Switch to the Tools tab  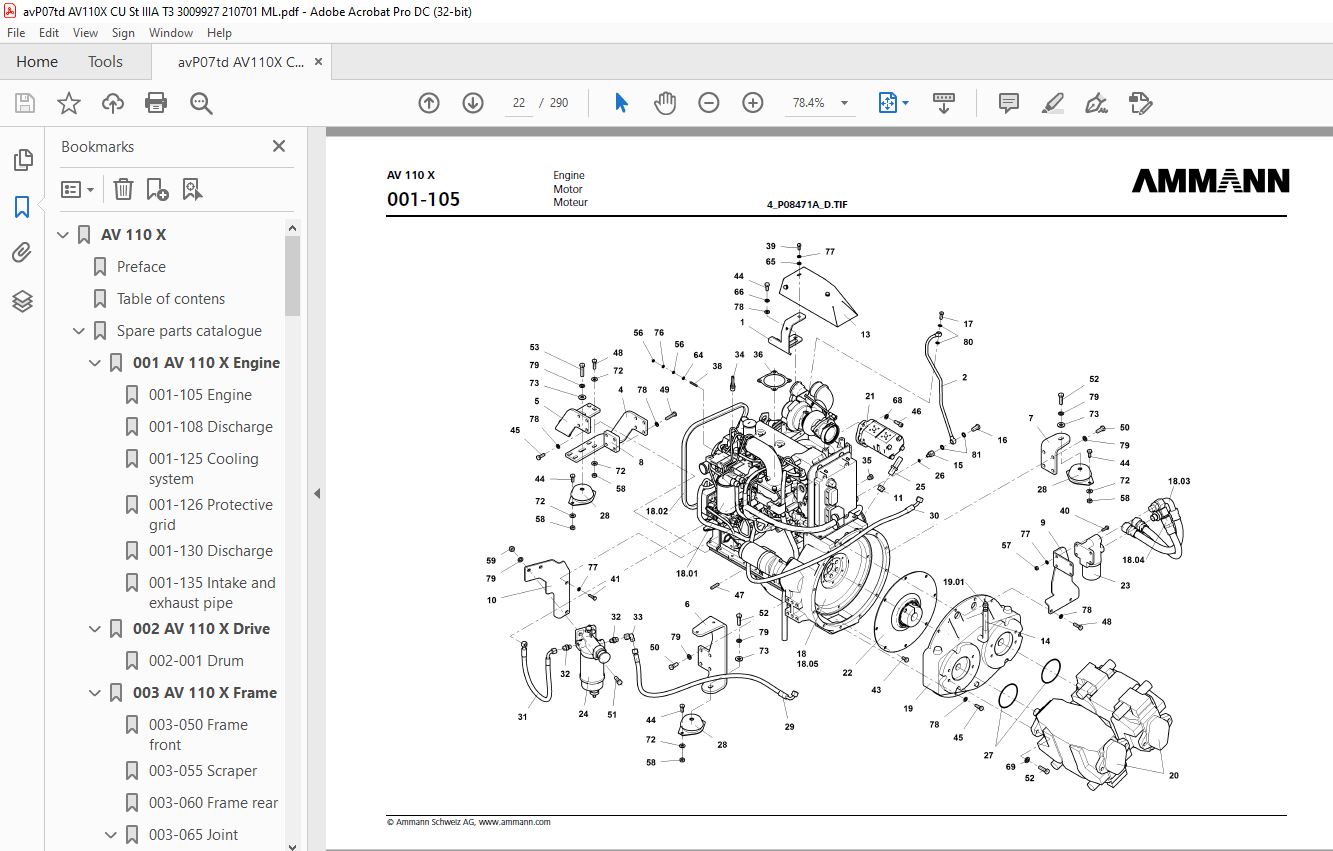point(105,62)
